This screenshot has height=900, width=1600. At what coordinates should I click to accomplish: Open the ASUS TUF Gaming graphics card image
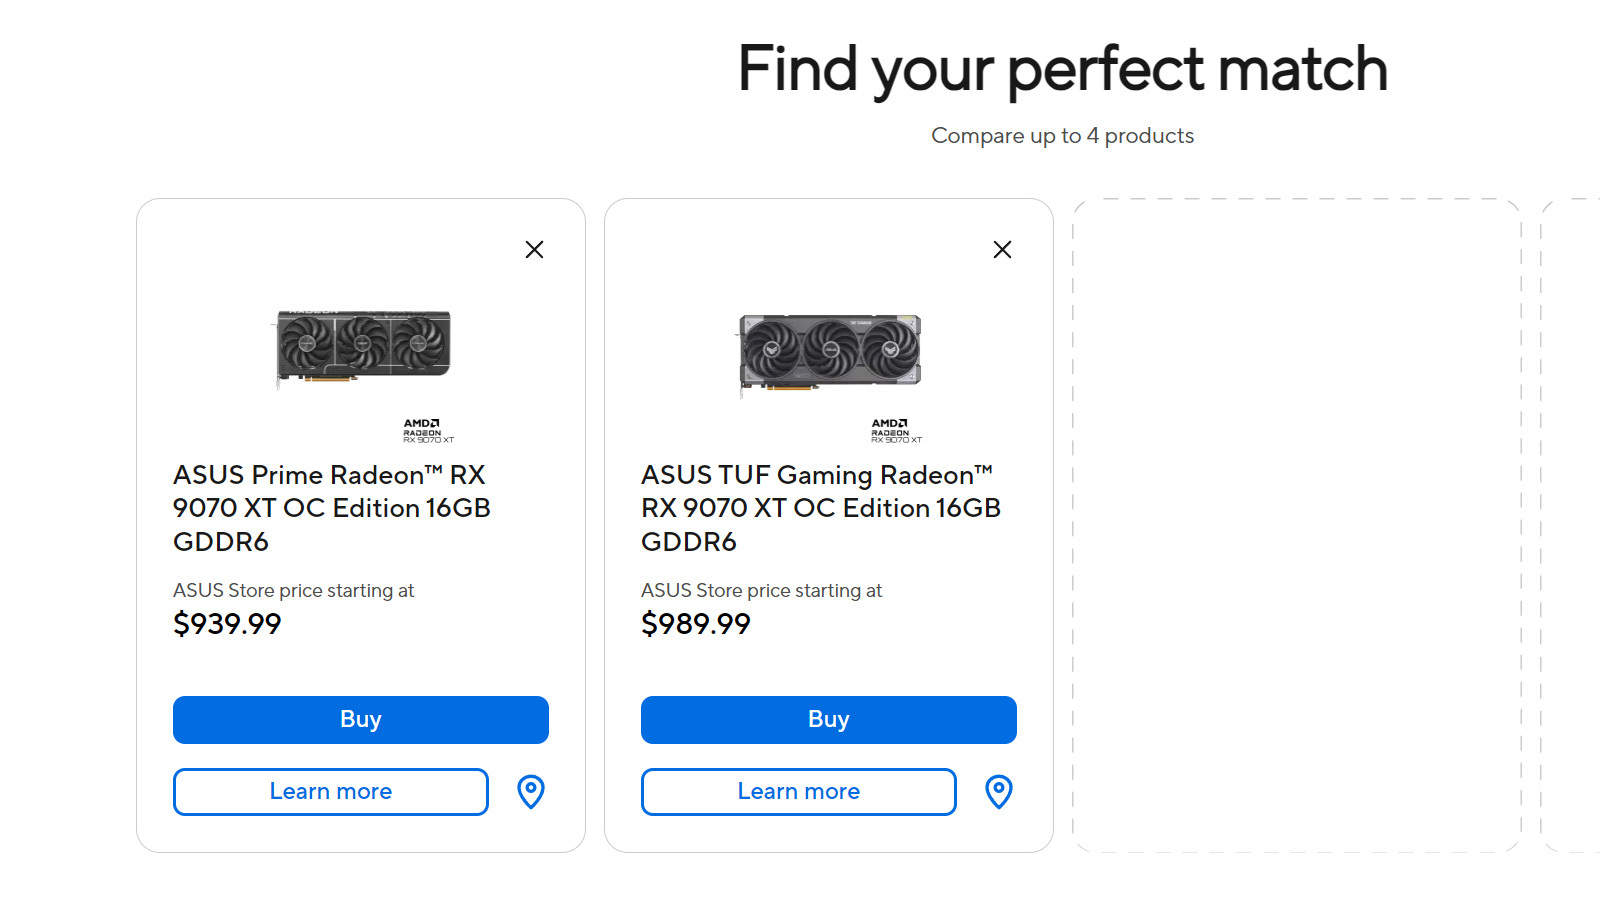pos(830,350)
